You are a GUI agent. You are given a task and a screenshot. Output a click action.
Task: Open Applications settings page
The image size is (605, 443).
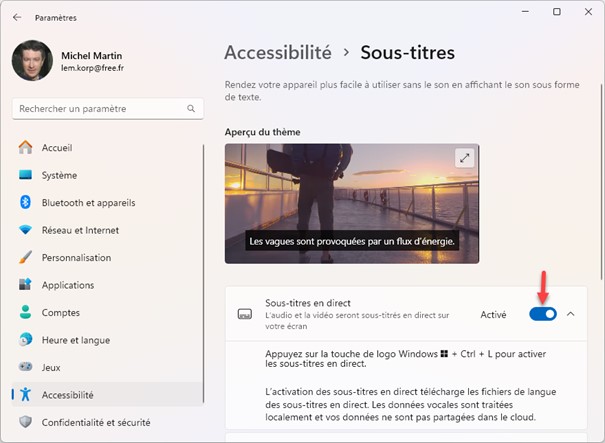[x=107, y=285]
